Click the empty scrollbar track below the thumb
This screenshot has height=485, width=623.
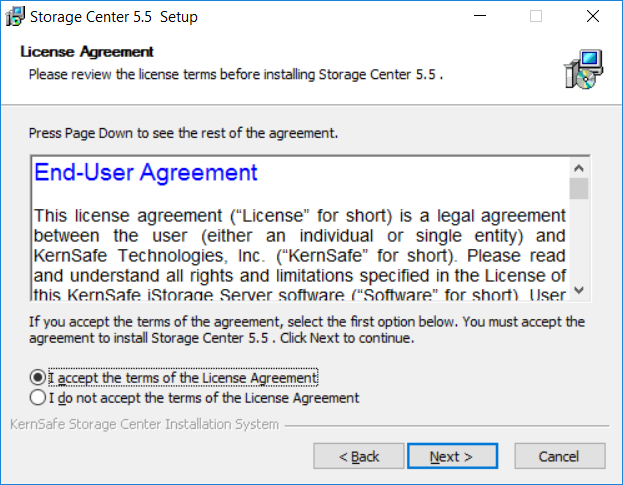(579, 240)
